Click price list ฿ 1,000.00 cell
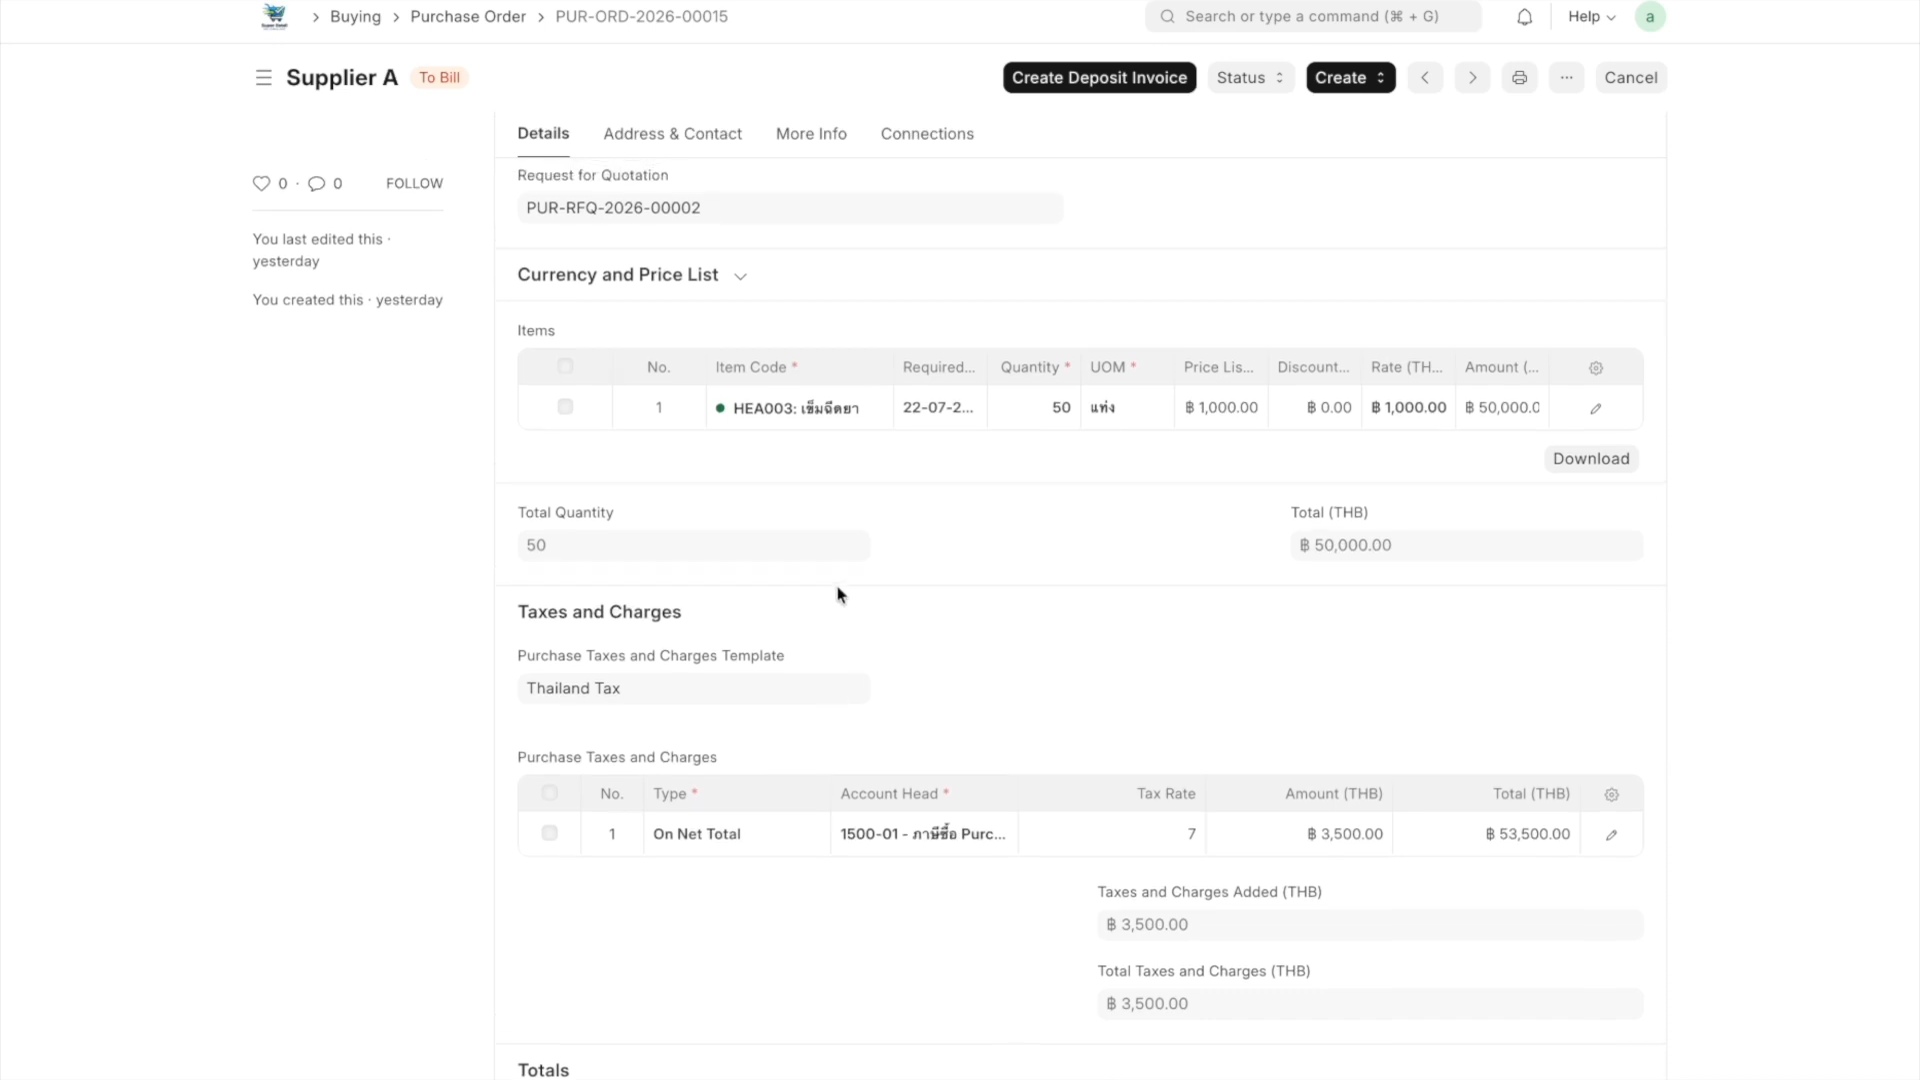Image resolution: width=1920 pixels, height=1080 pixels. [1221, 408]
